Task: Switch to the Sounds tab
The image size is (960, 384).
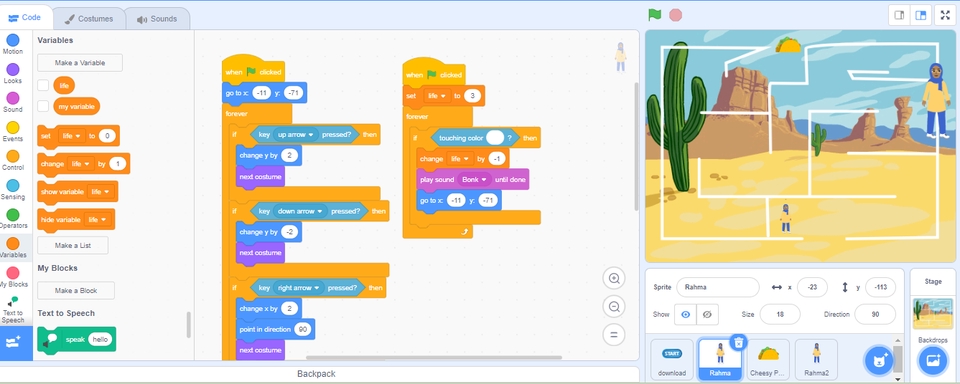Action: pyautogui.click(x=157, y=19)
